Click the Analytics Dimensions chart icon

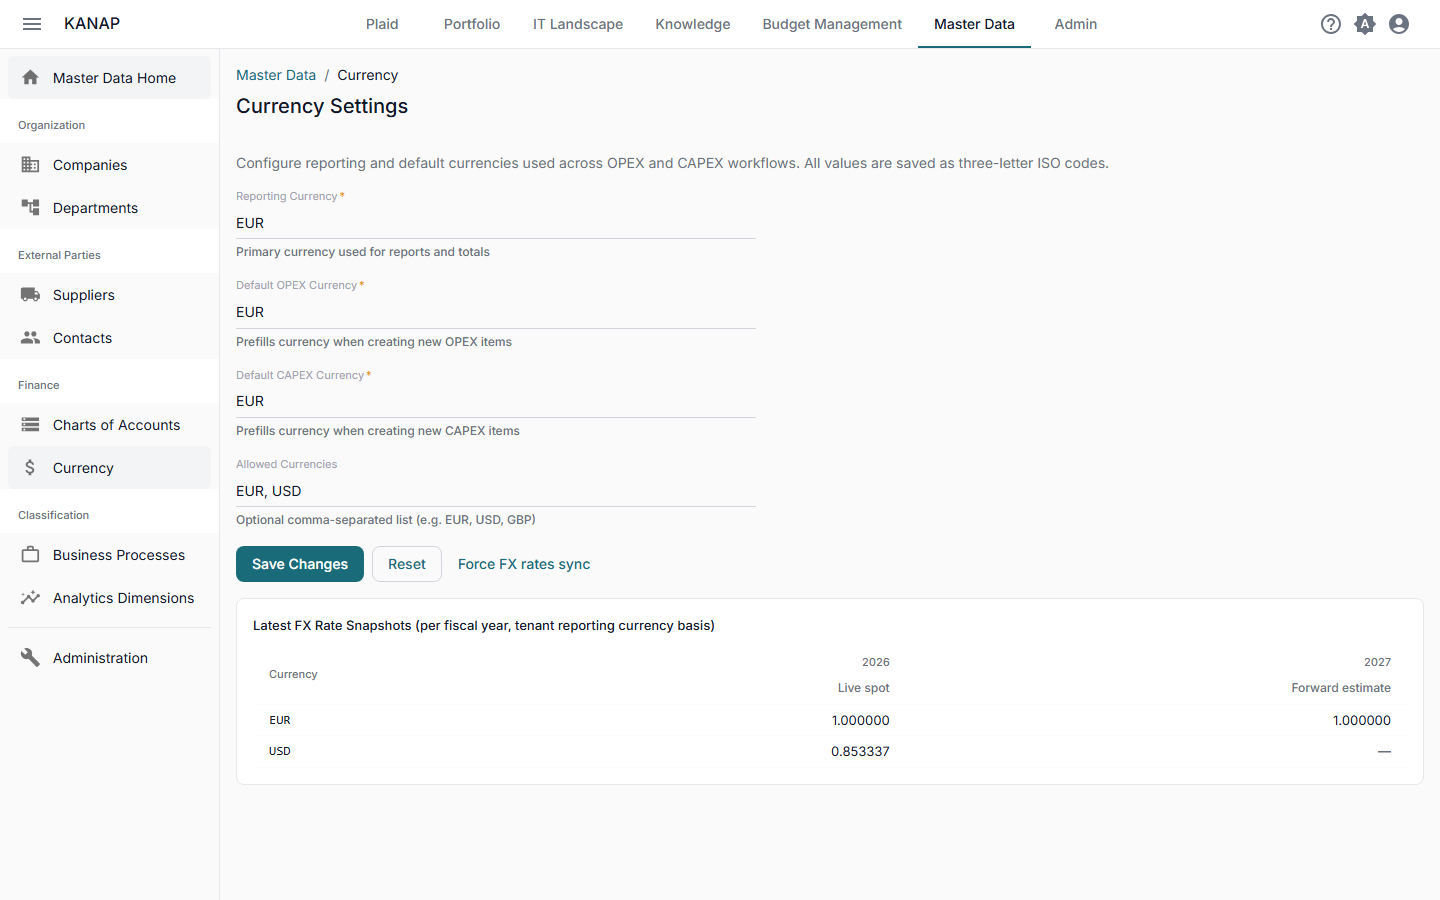pyautogui.click(x=31, y=598)
